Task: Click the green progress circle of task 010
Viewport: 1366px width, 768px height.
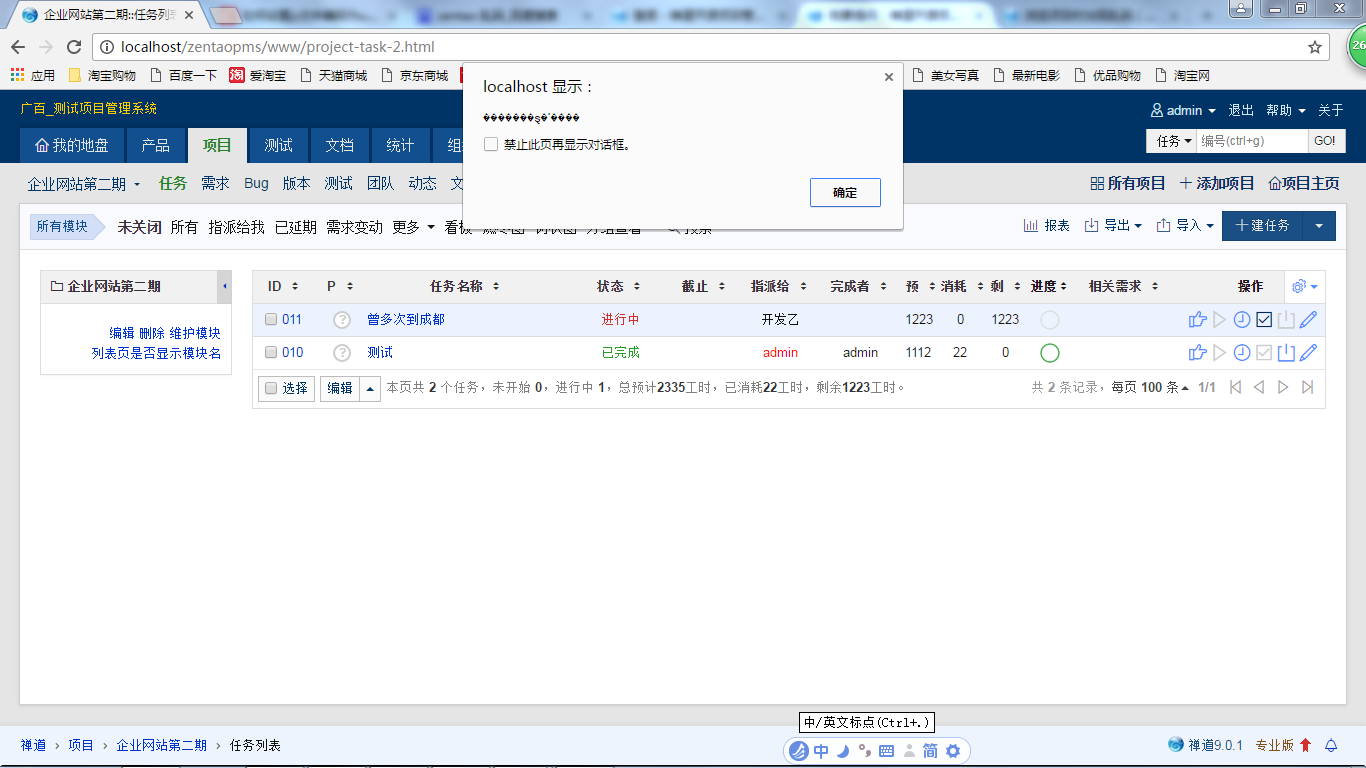Action: (1050, 352)
